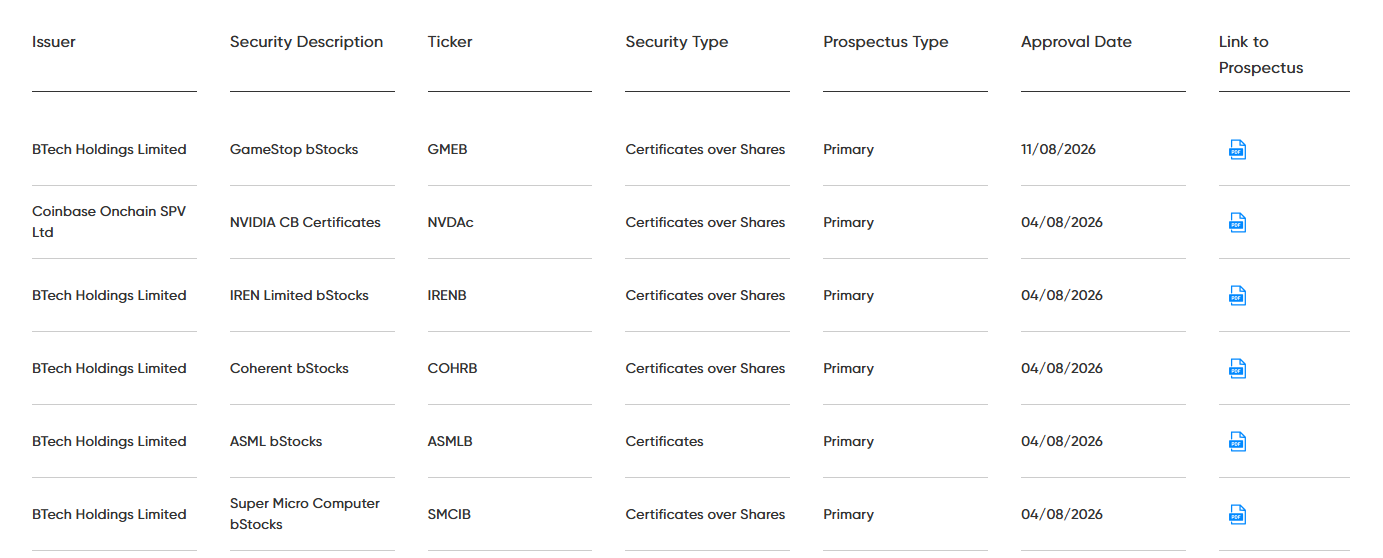Select the NVDAc ticker text
Screen dimensions: 1383x558
pos(450,222)
